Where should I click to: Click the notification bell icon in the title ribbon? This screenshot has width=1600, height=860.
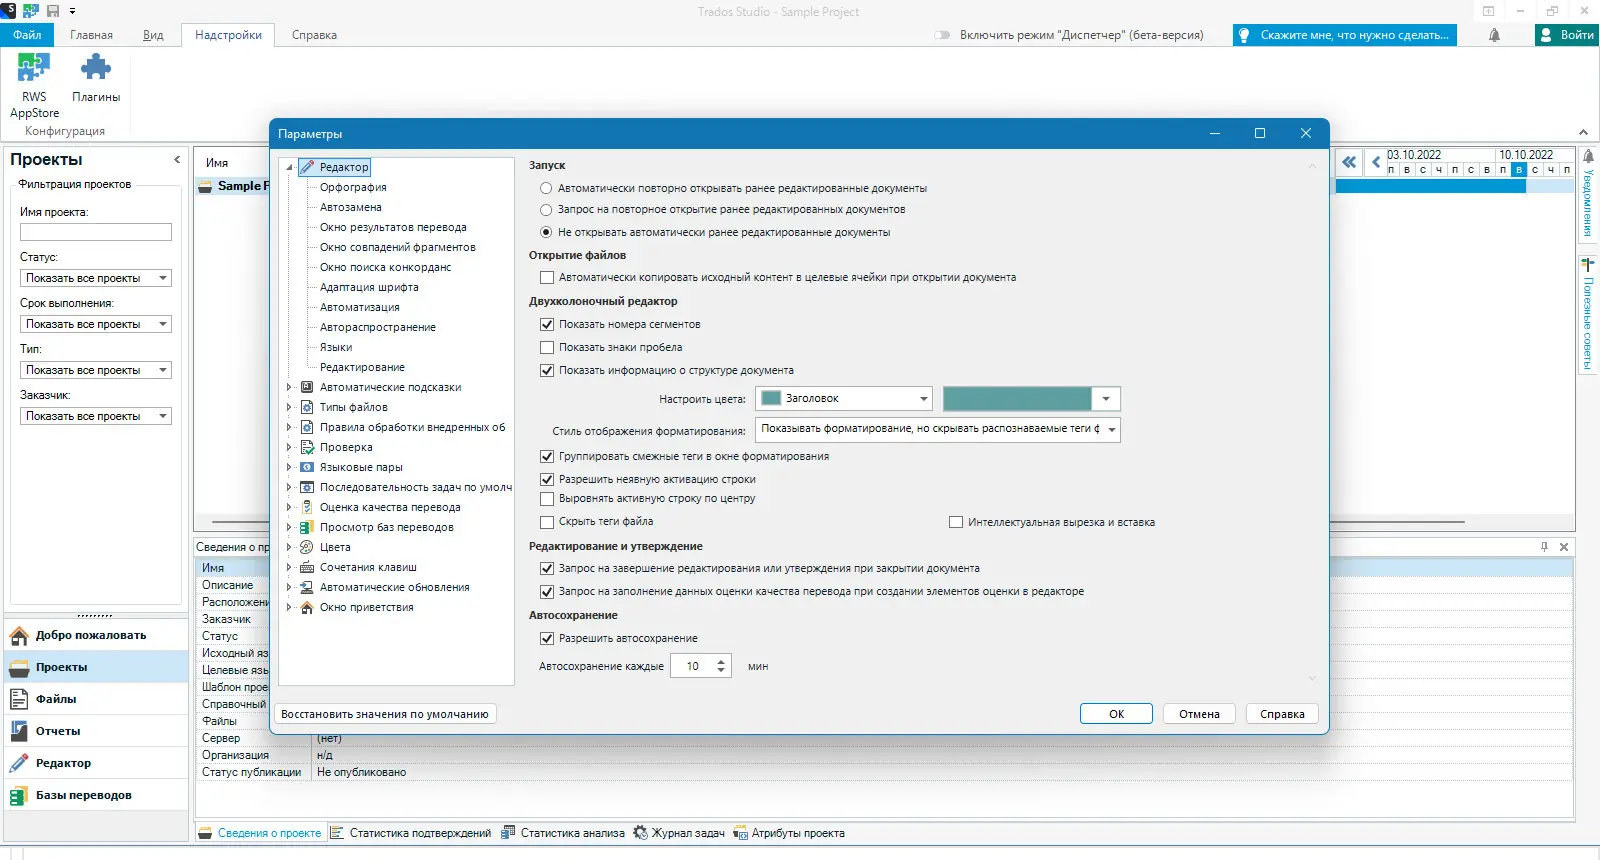pos(1494,35)
